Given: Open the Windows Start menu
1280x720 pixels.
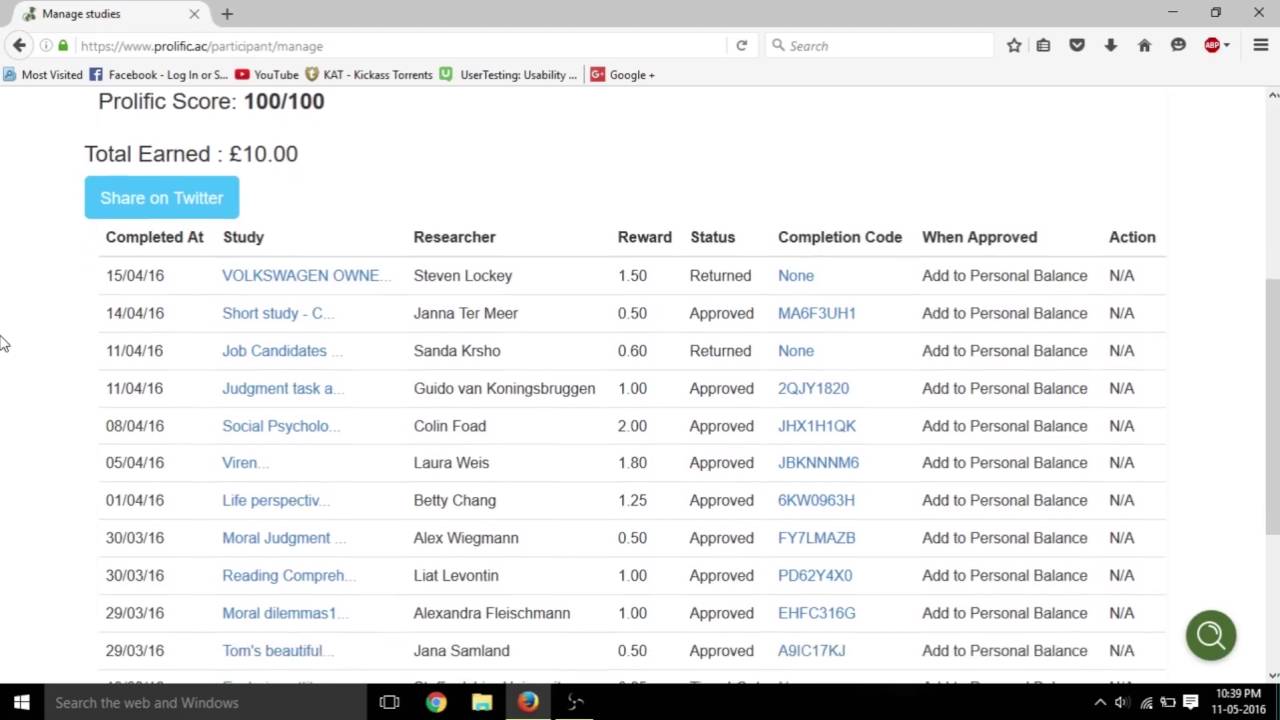Looking at the screenshot, I should pos(22,702).
